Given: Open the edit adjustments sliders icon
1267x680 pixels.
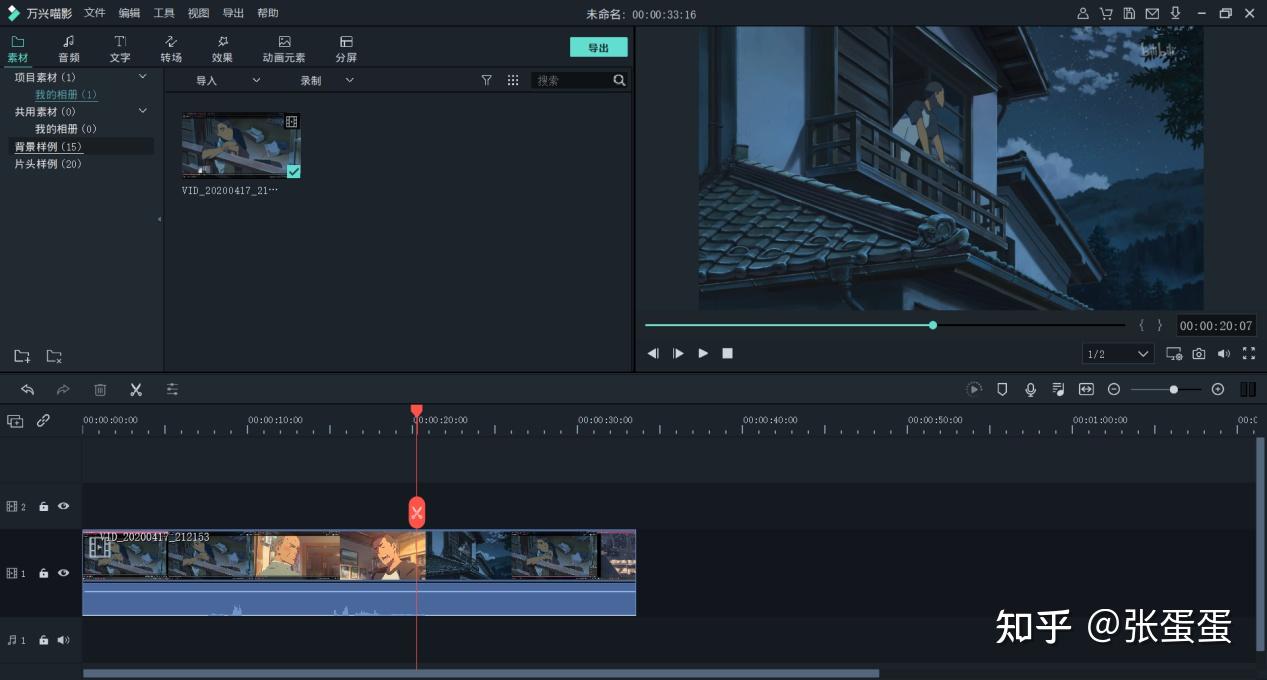Looking at the screenshot, I should pos(172,390).
